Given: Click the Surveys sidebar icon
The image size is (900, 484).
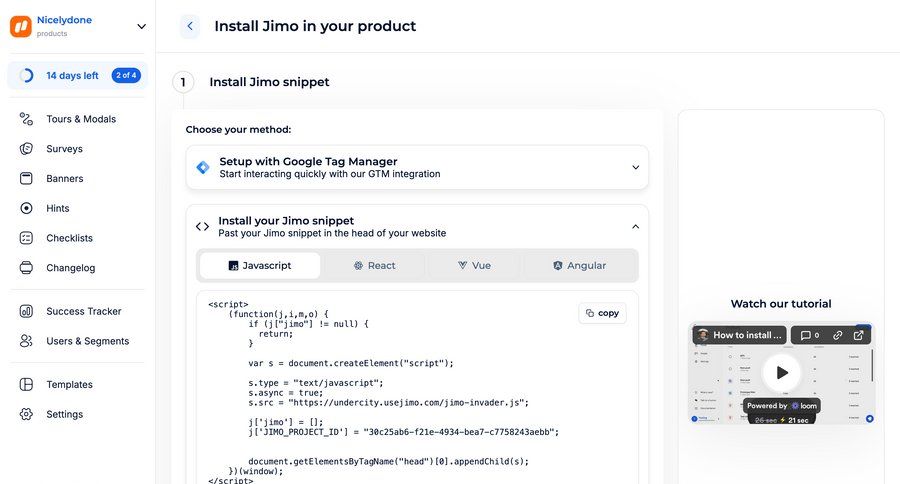Looking at the screenshot, I should pos(26,149).
